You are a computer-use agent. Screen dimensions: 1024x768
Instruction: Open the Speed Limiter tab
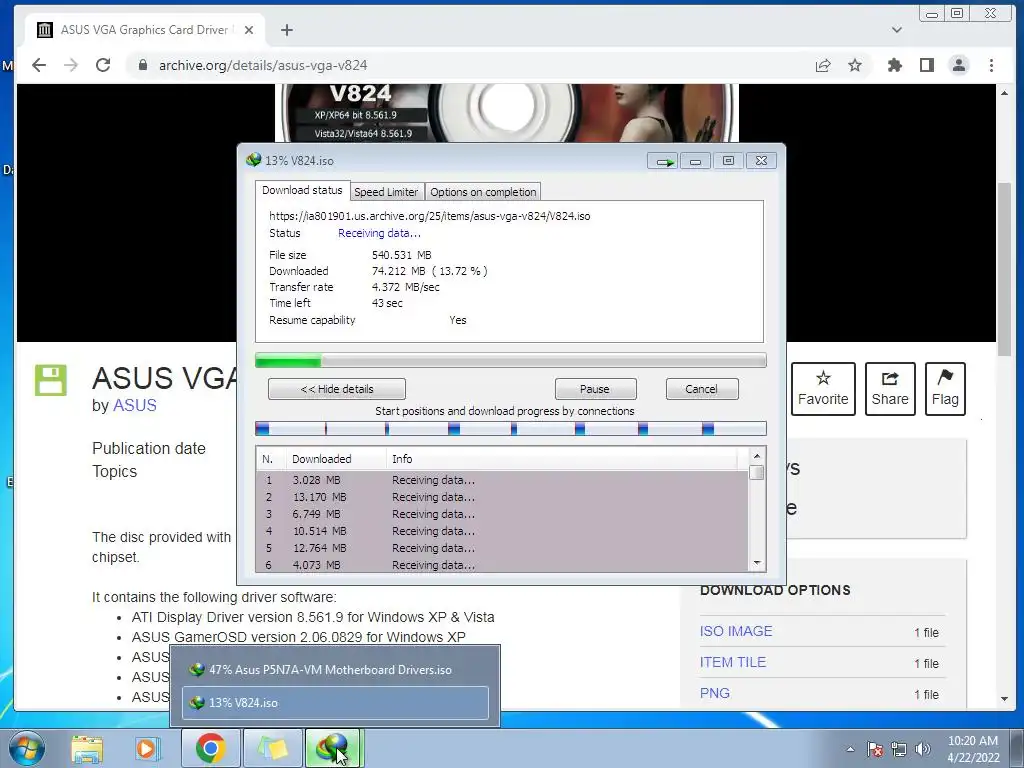click(x=386, y=192)
